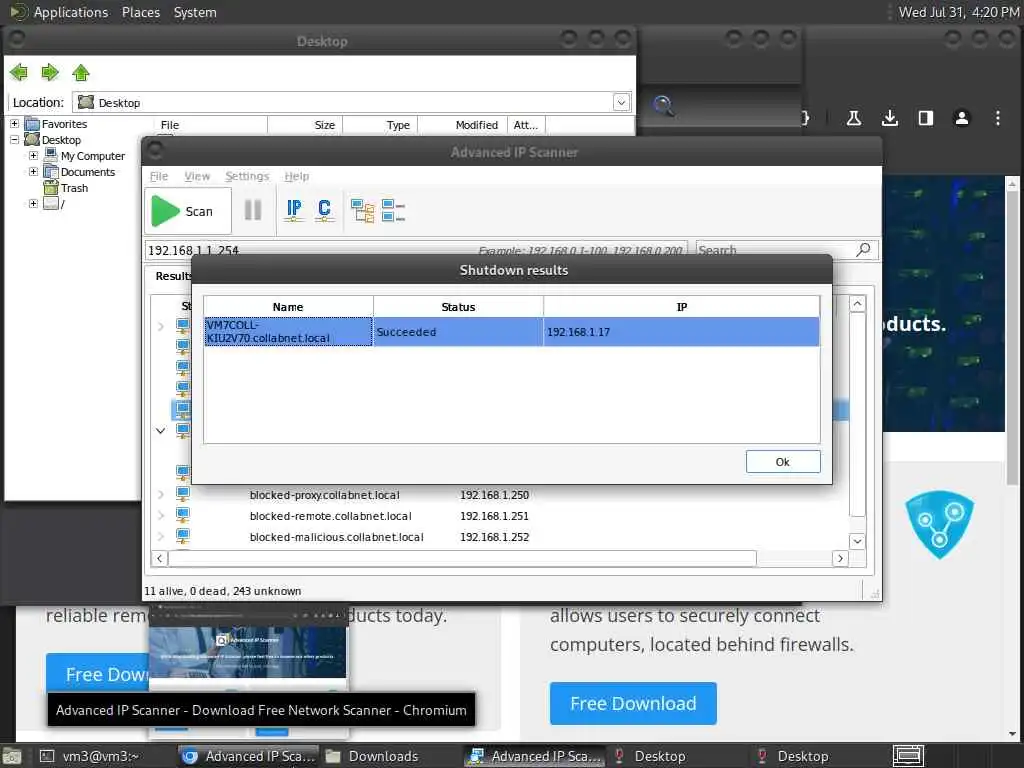Click the results list scroll down arrow
The width and height of the screenshot is (1024, 768).
pyautogui.click(x=857, y=541)
